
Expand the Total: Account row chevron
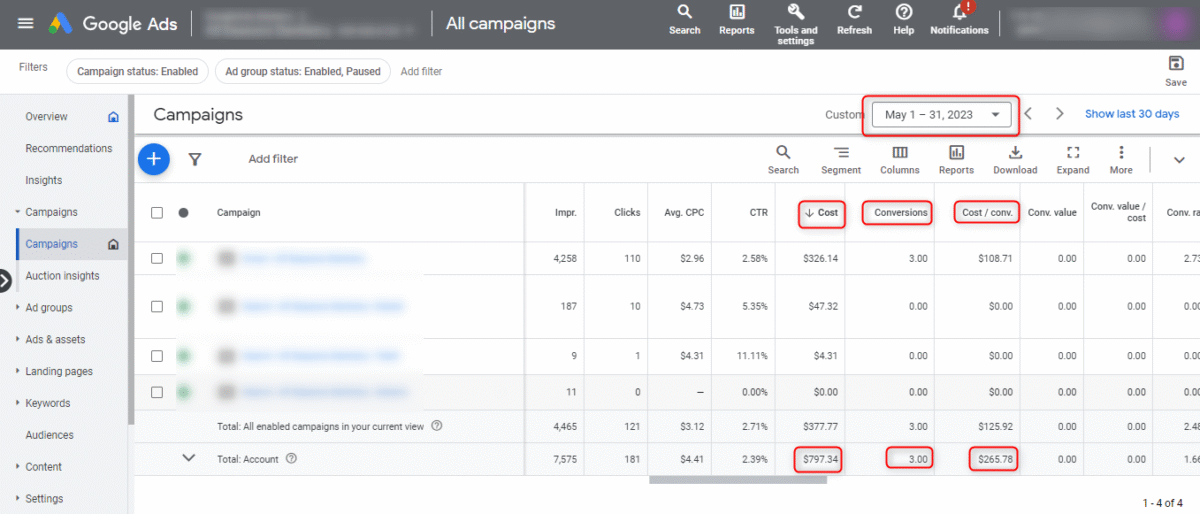(x=188, y=458)
